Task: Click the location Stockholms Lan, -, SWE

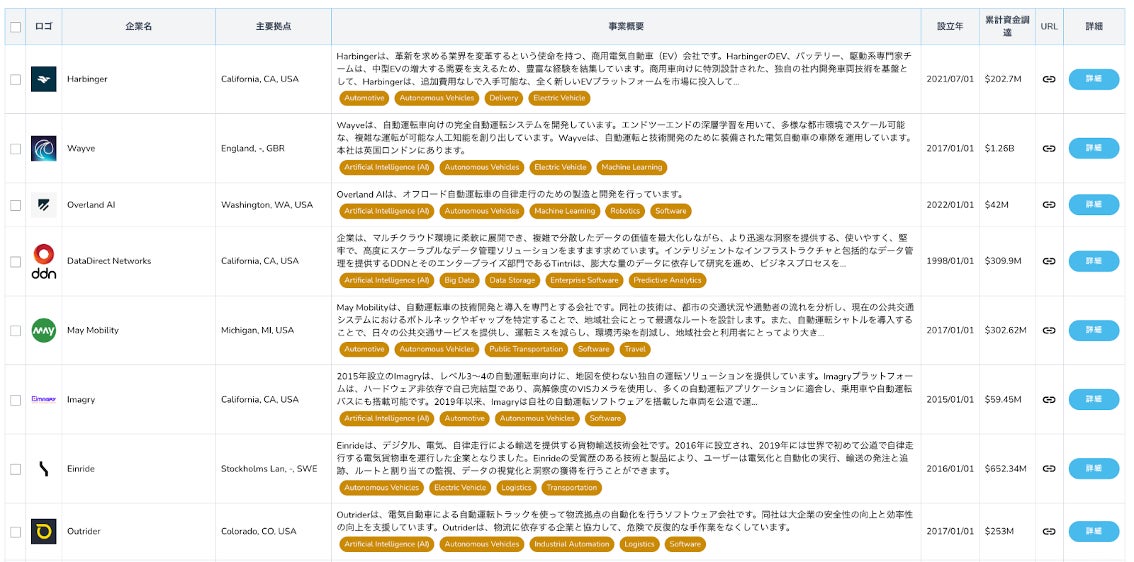Action: point(269,469)
